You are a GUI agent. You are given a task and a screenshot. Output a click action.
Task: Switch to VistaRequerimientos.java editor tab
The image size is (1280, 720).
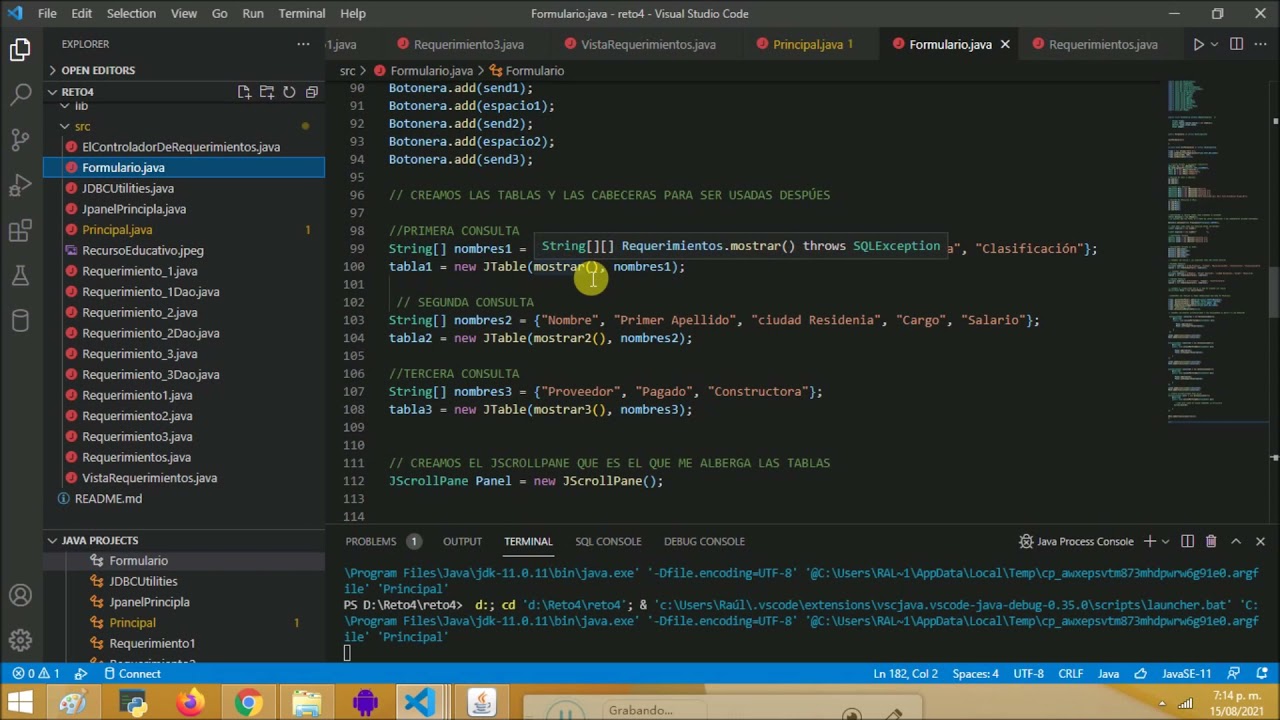point(648,44)
